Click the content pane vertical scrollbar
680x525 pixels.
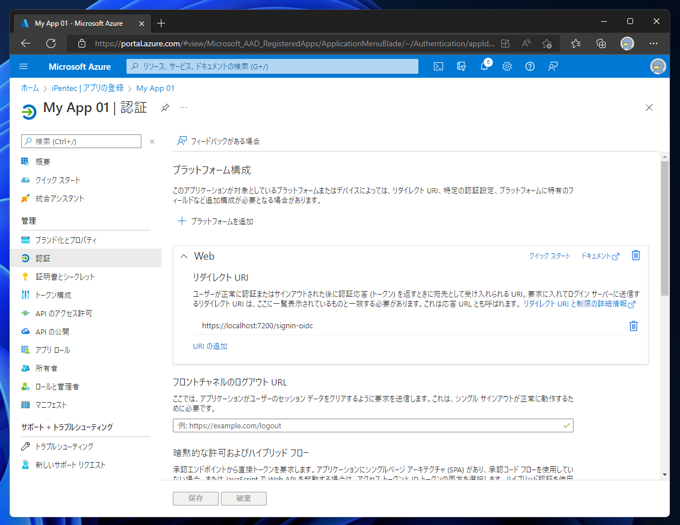coord(664,228)
